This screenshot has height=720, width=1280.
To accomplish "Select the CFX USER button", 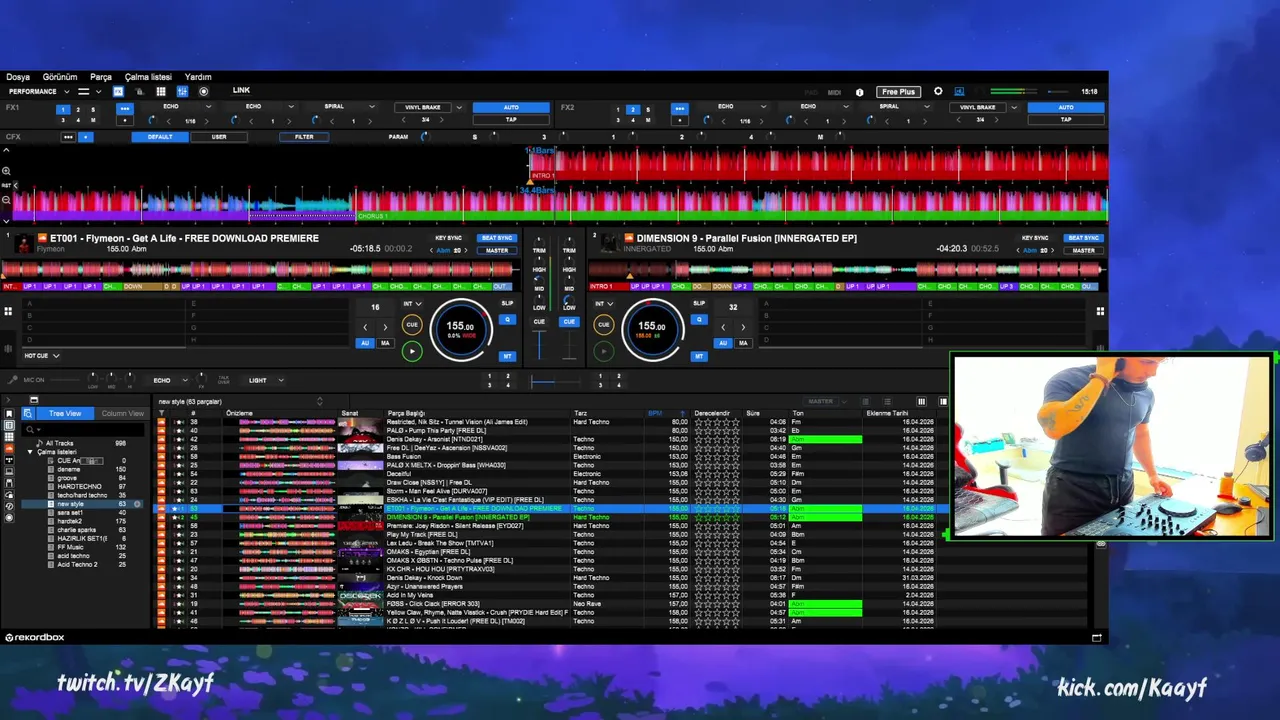I will point(219,137).
